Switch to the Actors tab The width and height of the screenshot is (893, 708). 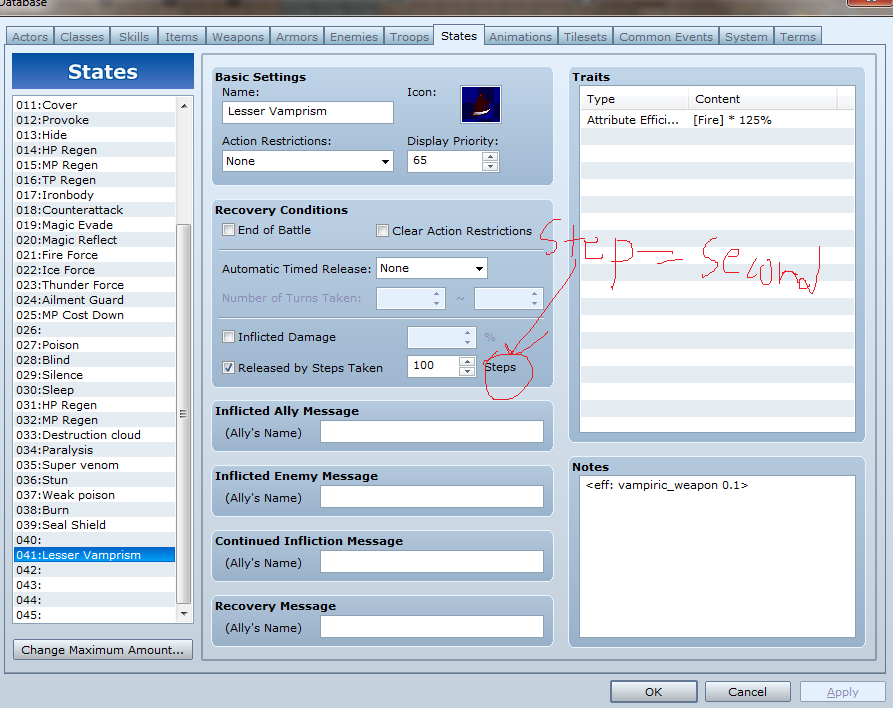(30, 36)
